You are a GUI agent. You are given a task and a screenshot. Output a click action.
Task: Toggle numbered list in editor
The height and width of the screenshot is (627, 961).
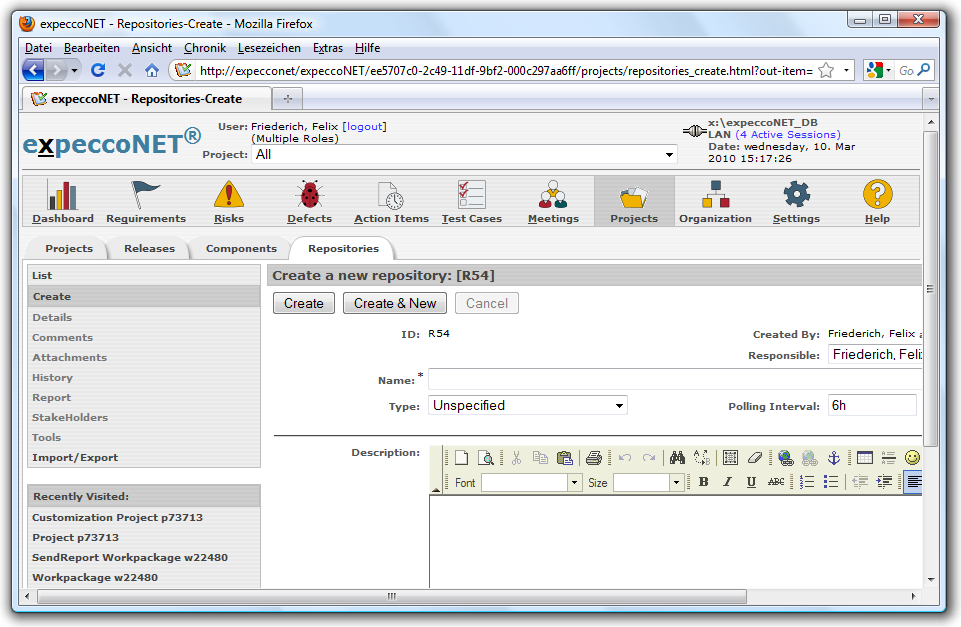pyautogui.click(x=807, y=482)
